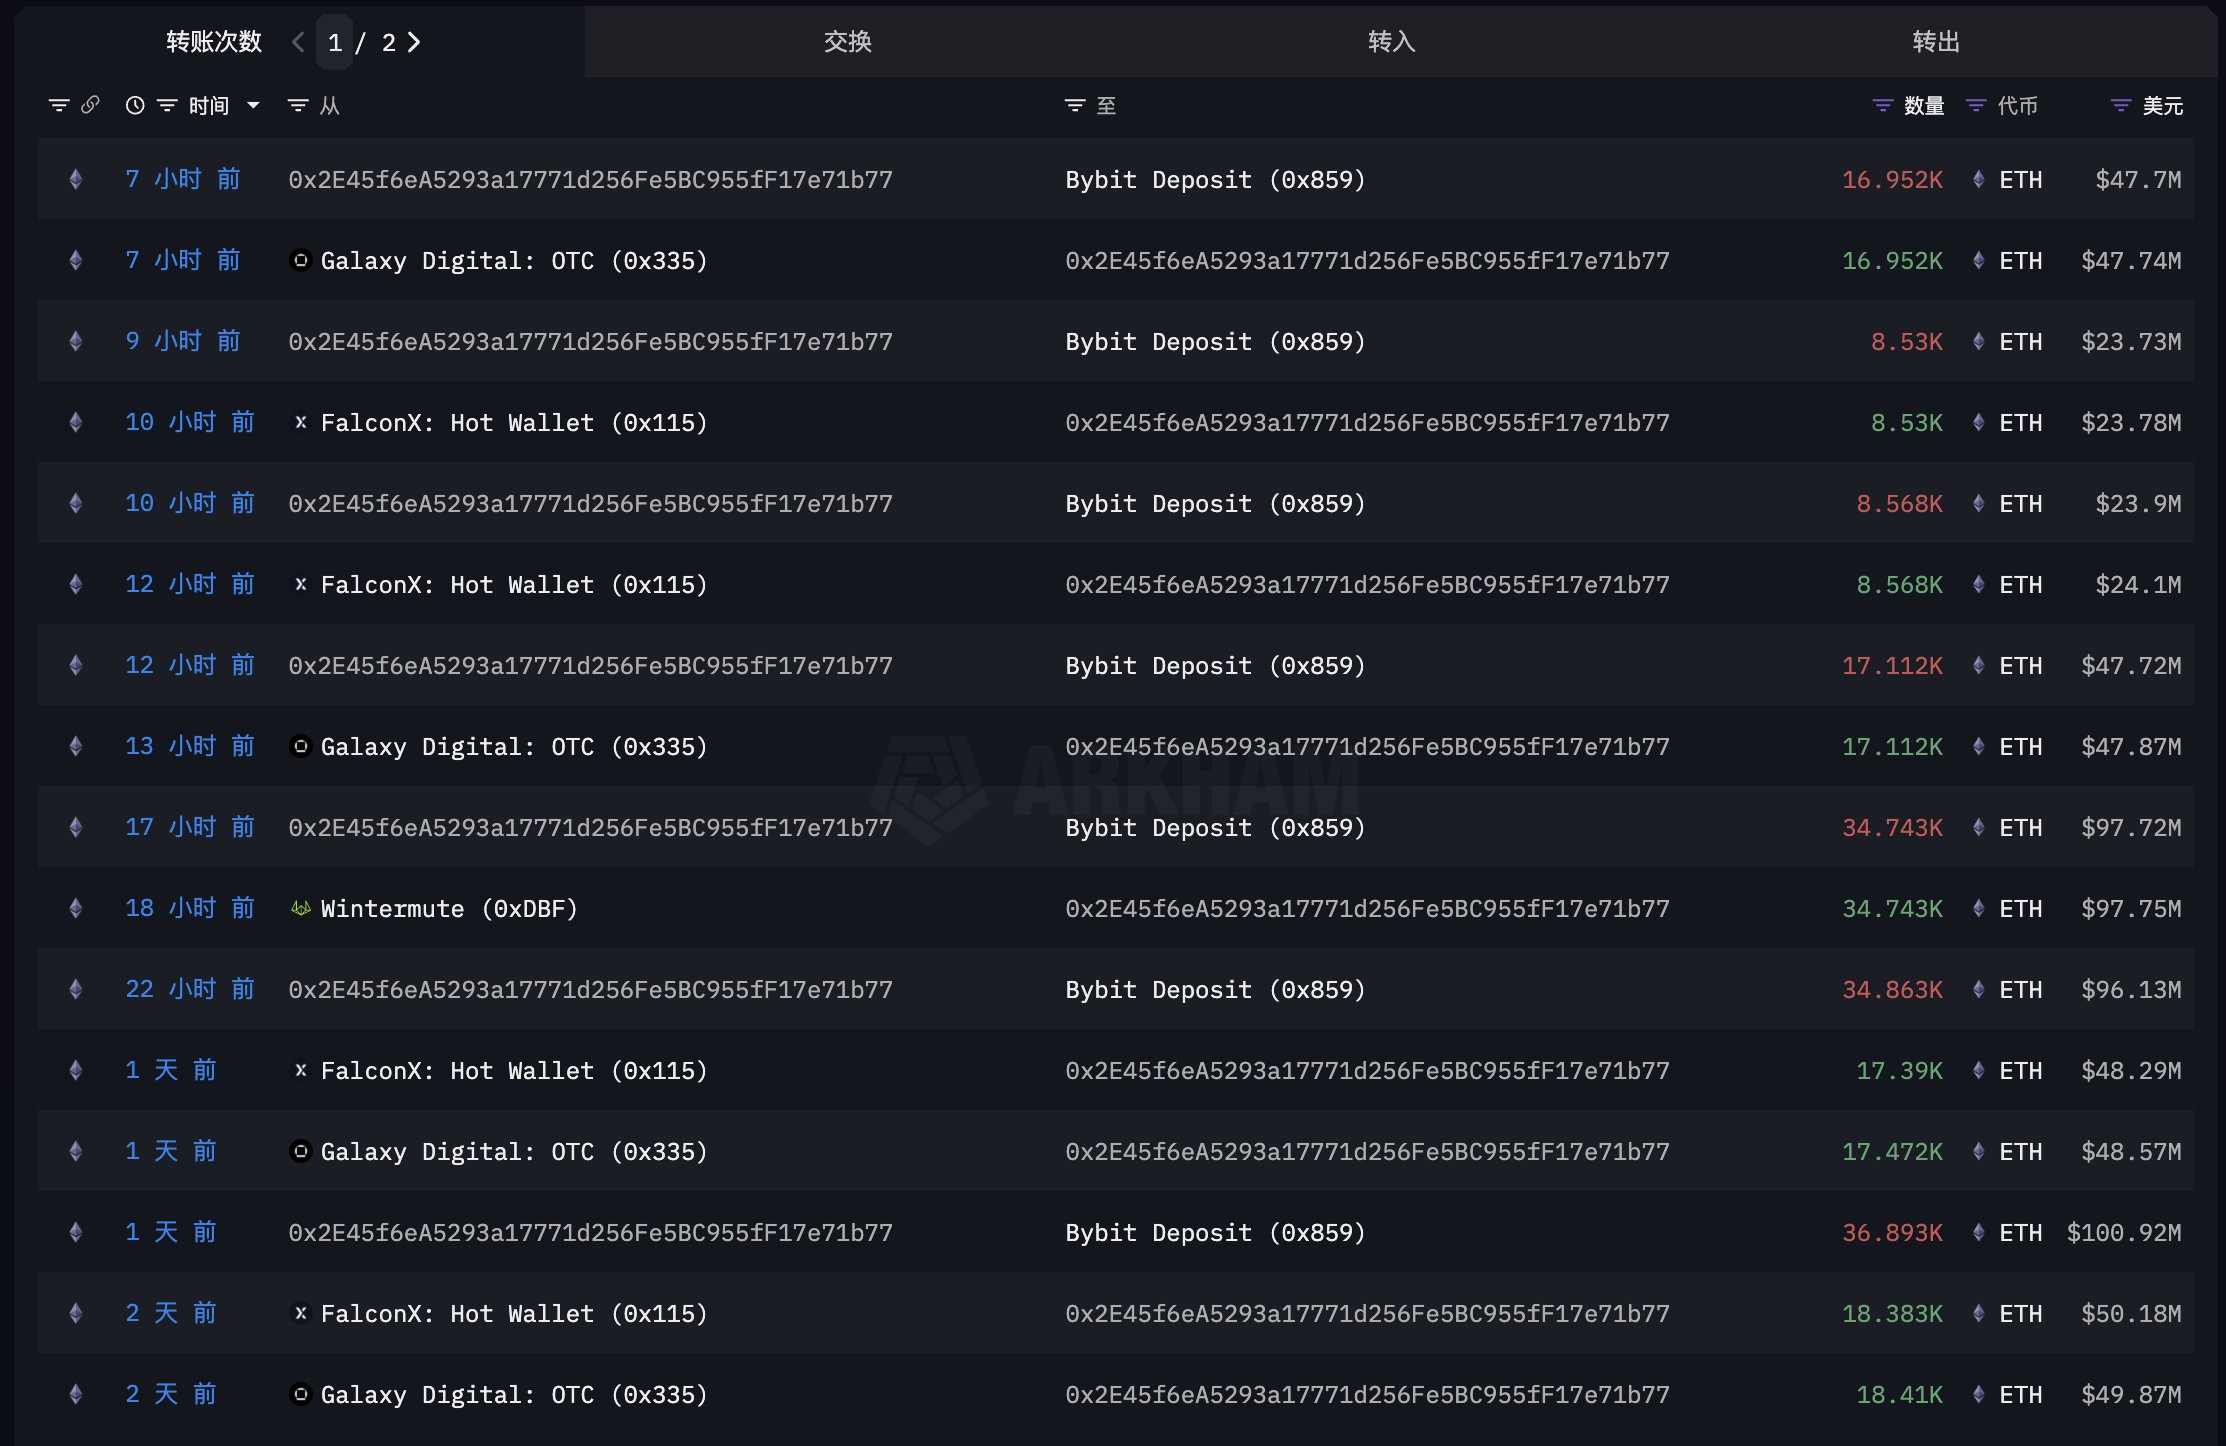Click Bybit Deposit link in first row
2226x1446 pixels.
coord(1214,180)
